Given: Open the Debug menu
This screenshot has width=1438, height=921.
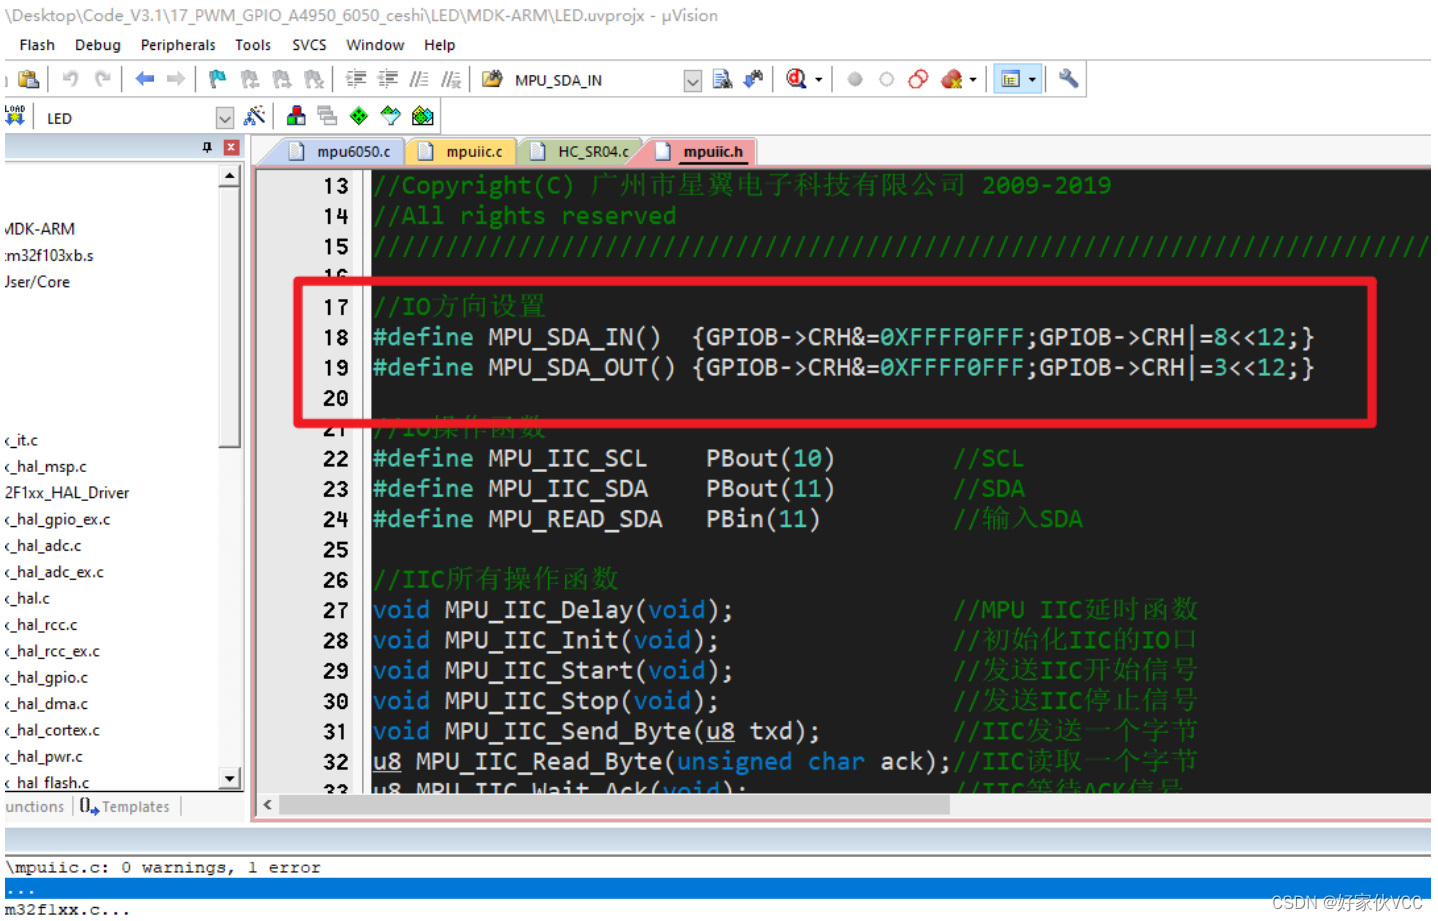Looking at the screenshot, I should (98, 45).
